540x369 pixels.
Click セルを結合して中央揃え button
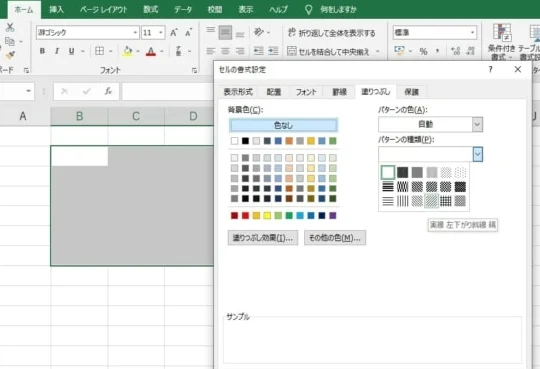[329, 51]
